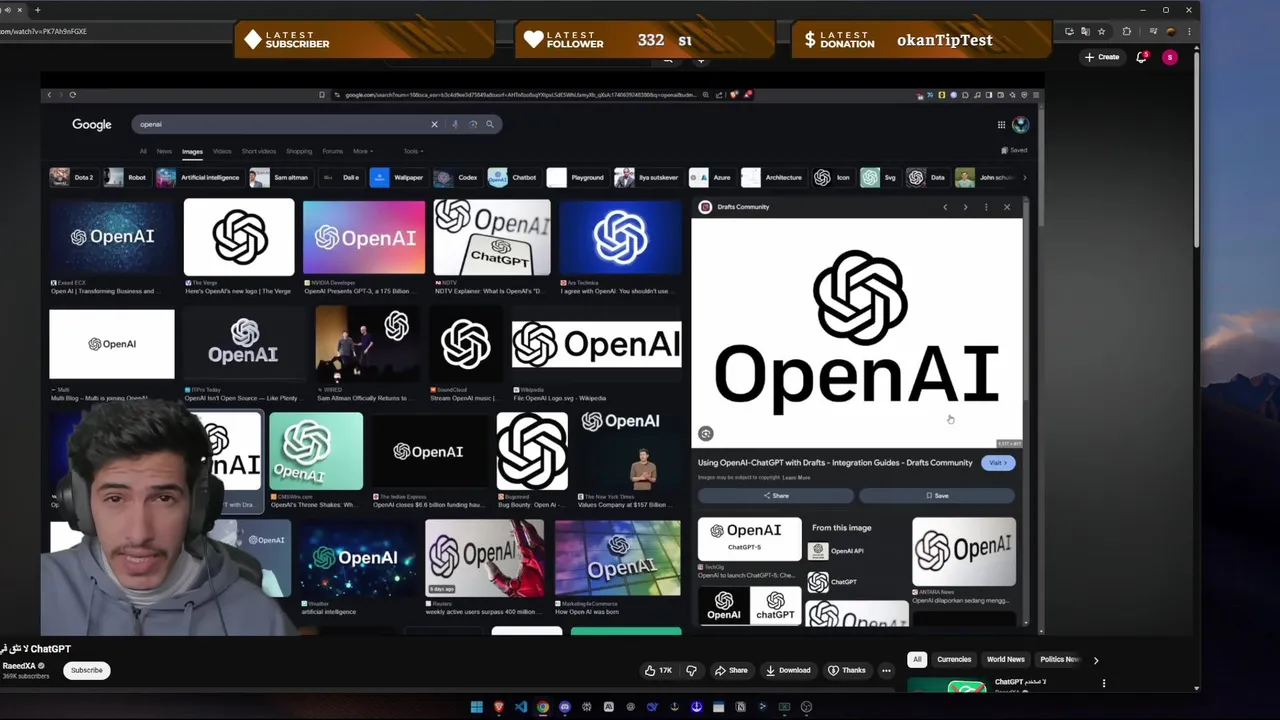Open the Learn More copyright link

coord(796,478)
